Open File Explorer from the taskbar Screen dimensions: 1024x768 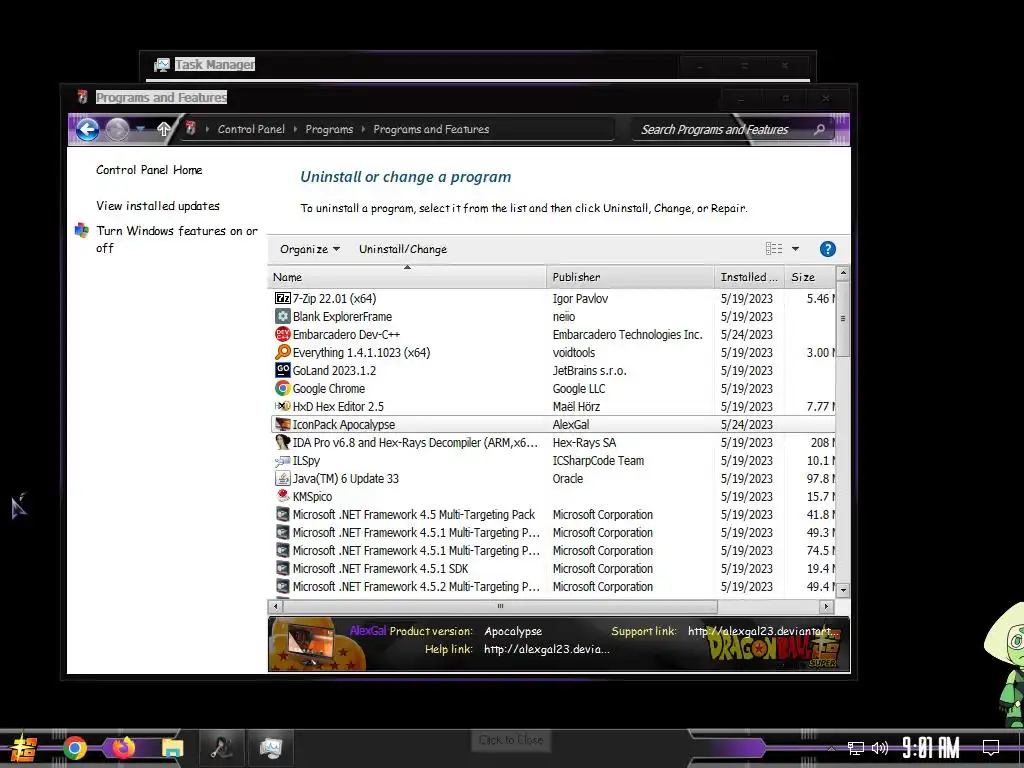172,748
